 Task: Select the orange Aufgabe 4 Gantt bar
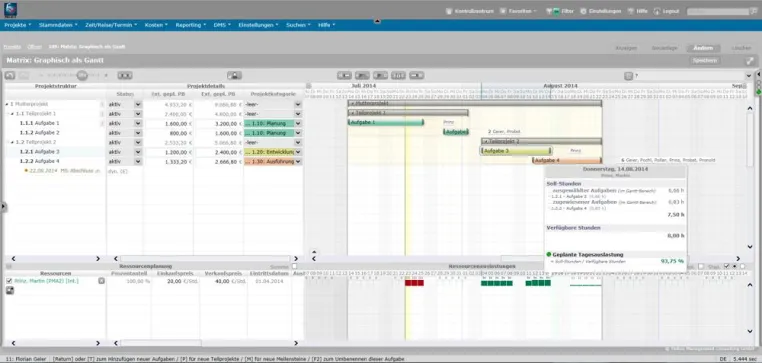click(567, 160)
